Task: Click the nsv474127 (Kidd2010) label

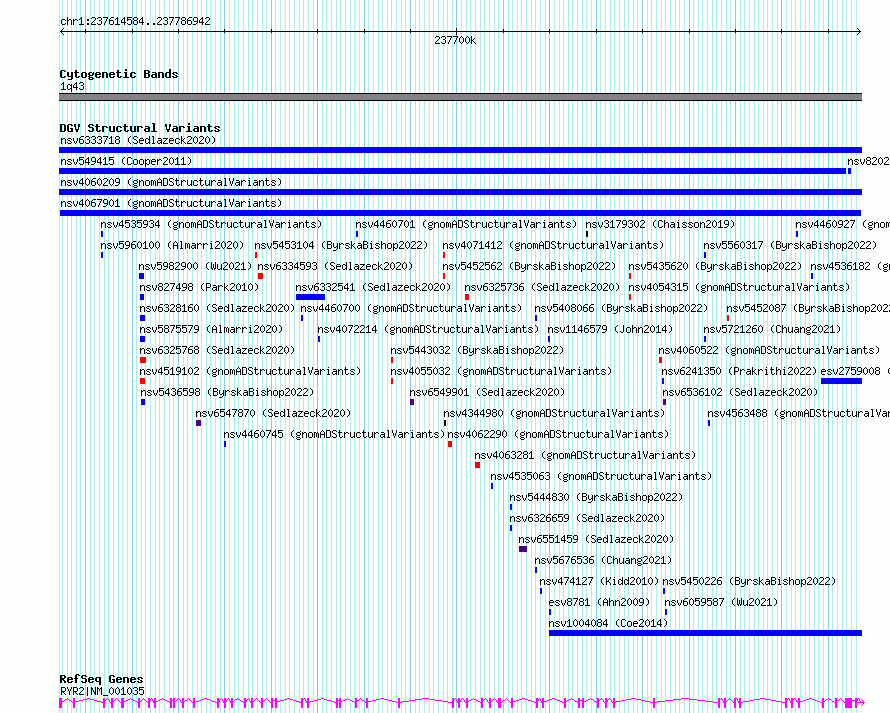Action: pyautogui.click(x=599, y=581)
